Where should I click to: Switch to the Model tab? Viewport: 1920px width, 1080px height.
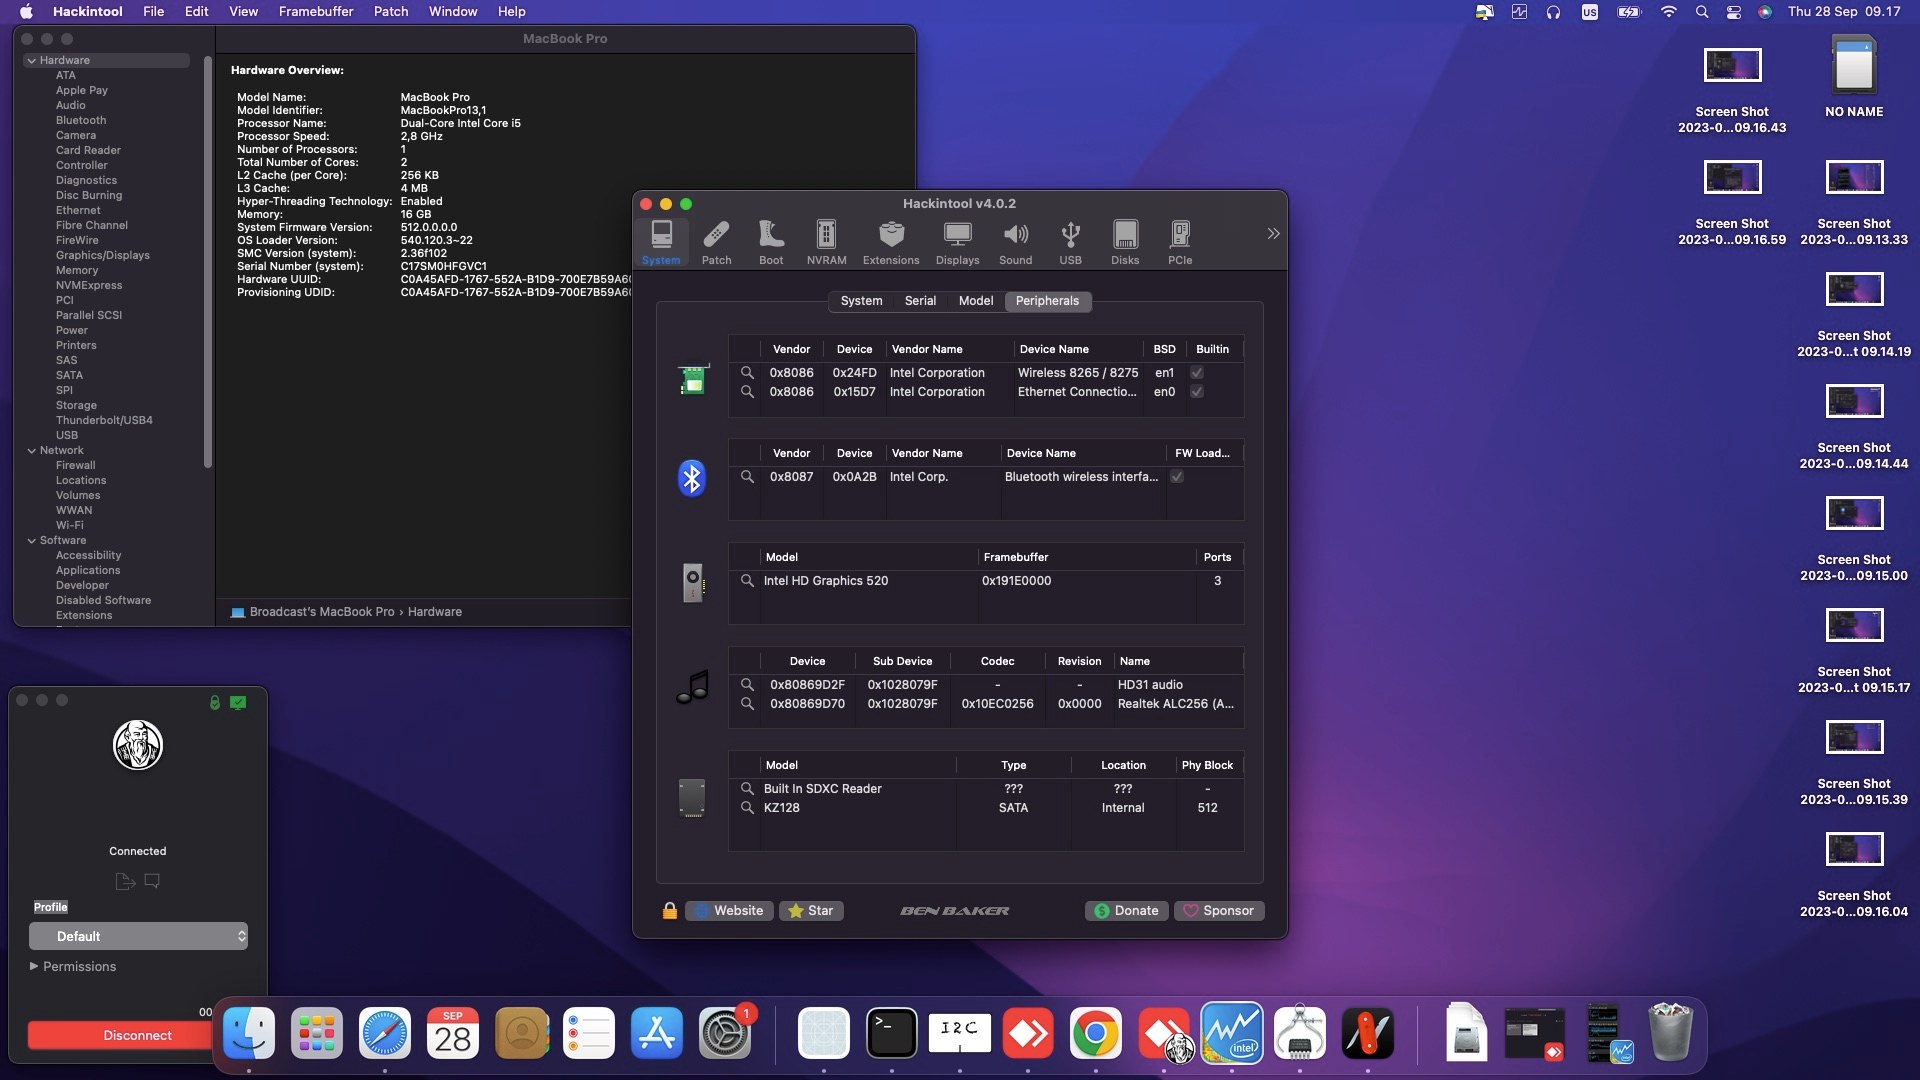click(976, 301)
